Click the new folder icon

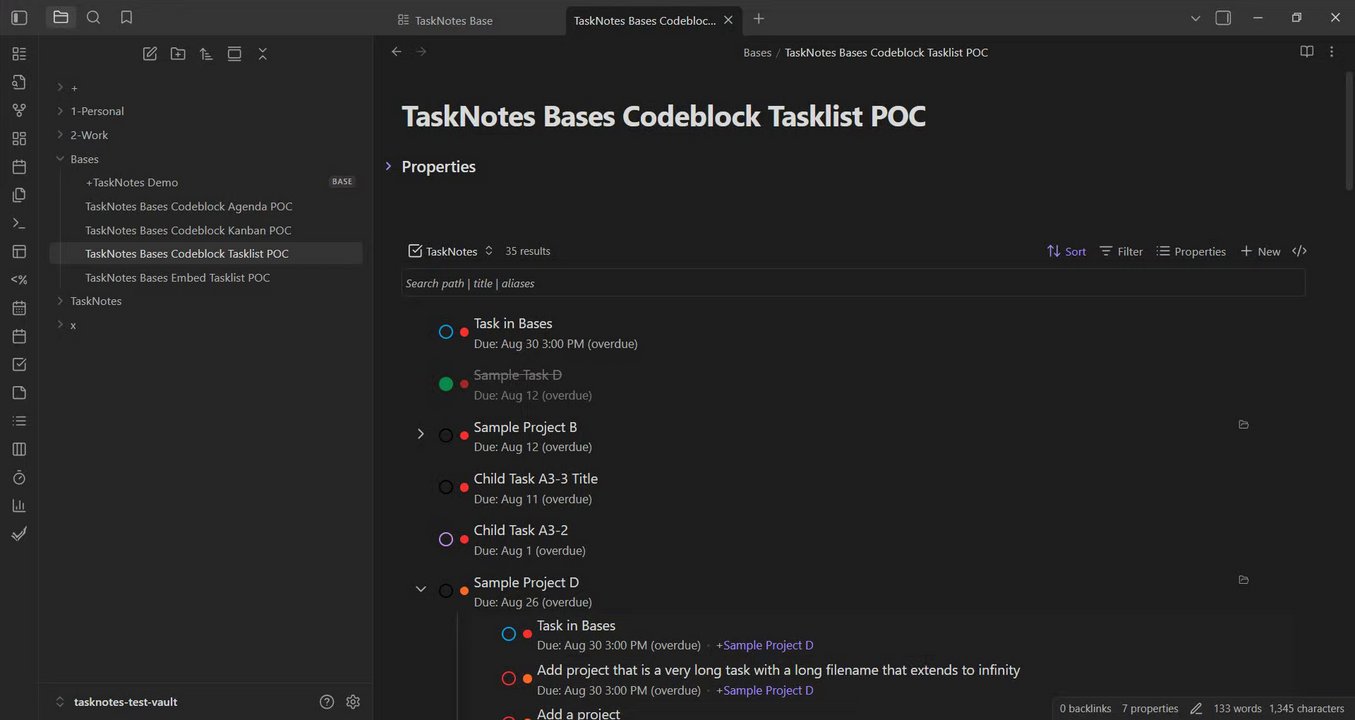[178, 54]
